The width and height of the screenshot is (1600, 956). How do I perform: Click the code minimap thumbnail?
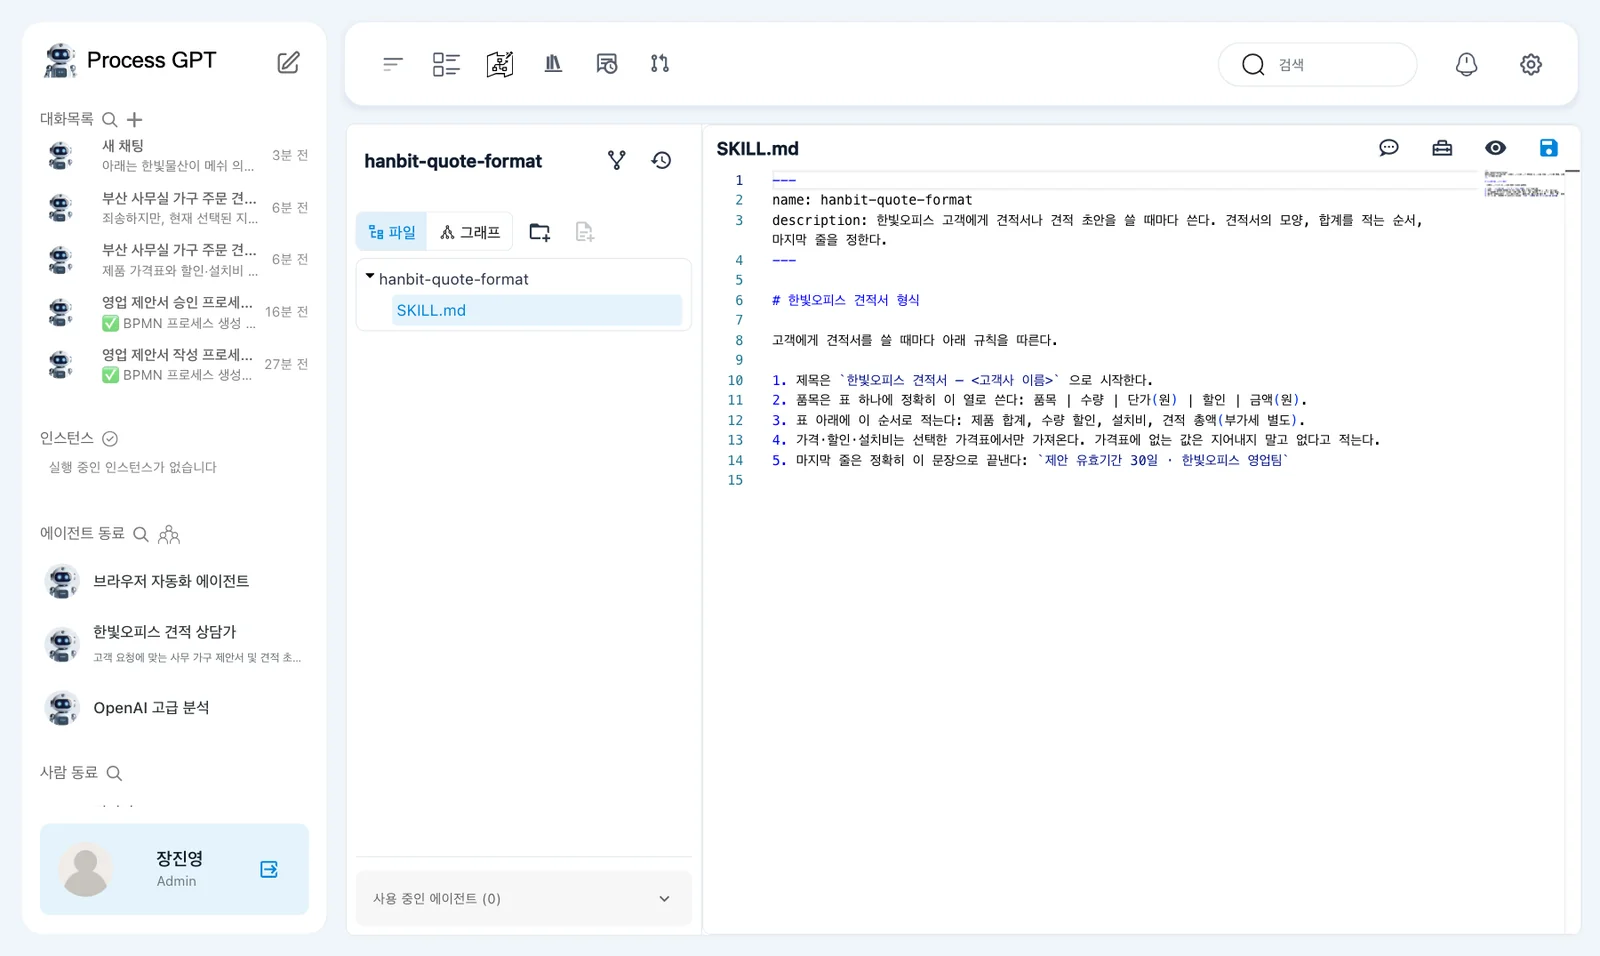click(1524, 184)
